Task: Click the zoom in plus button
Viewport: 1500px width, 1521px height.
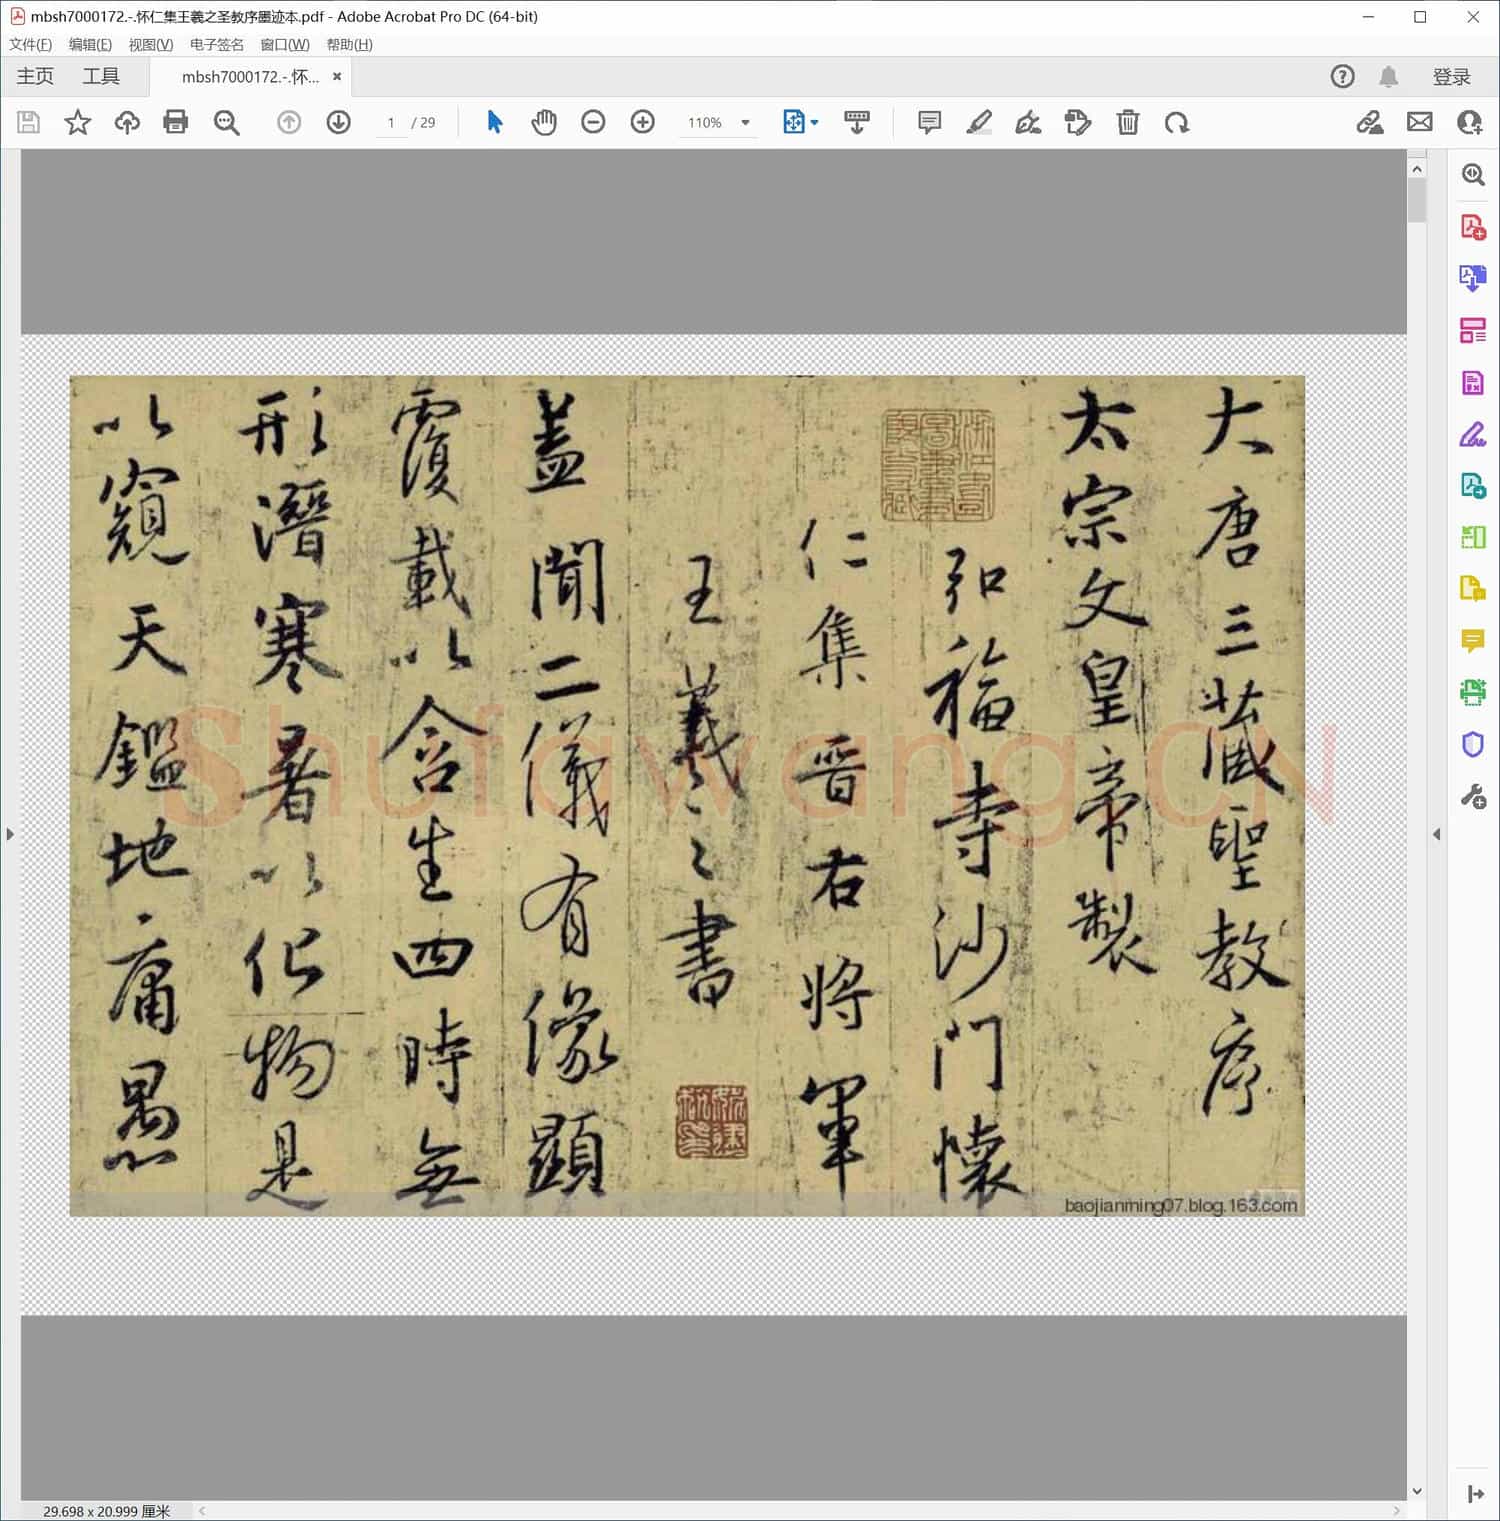Action: pos(642,122)
